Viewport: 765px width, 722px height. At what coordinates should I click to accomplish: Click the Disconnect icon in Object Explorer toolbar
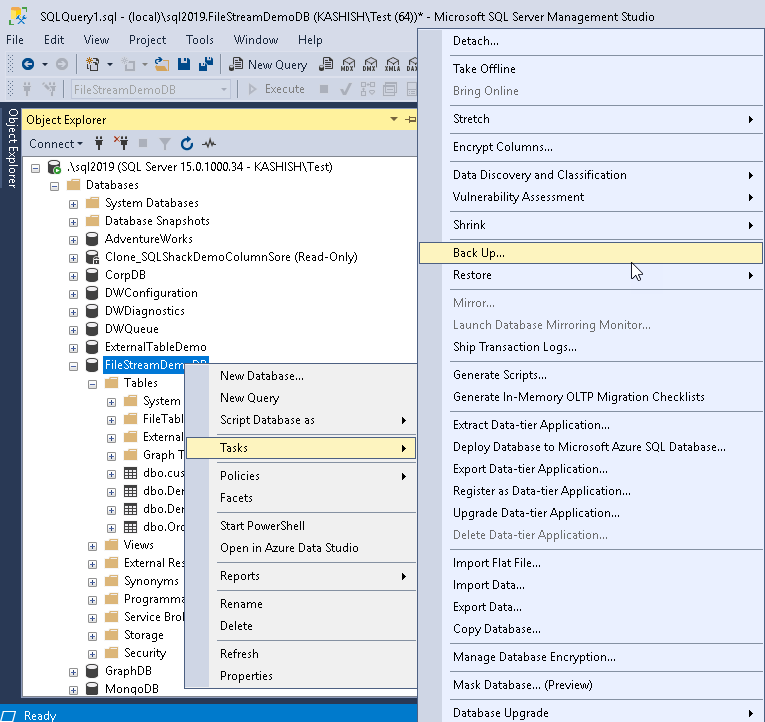pyautogui.click(x=121, y=143)
